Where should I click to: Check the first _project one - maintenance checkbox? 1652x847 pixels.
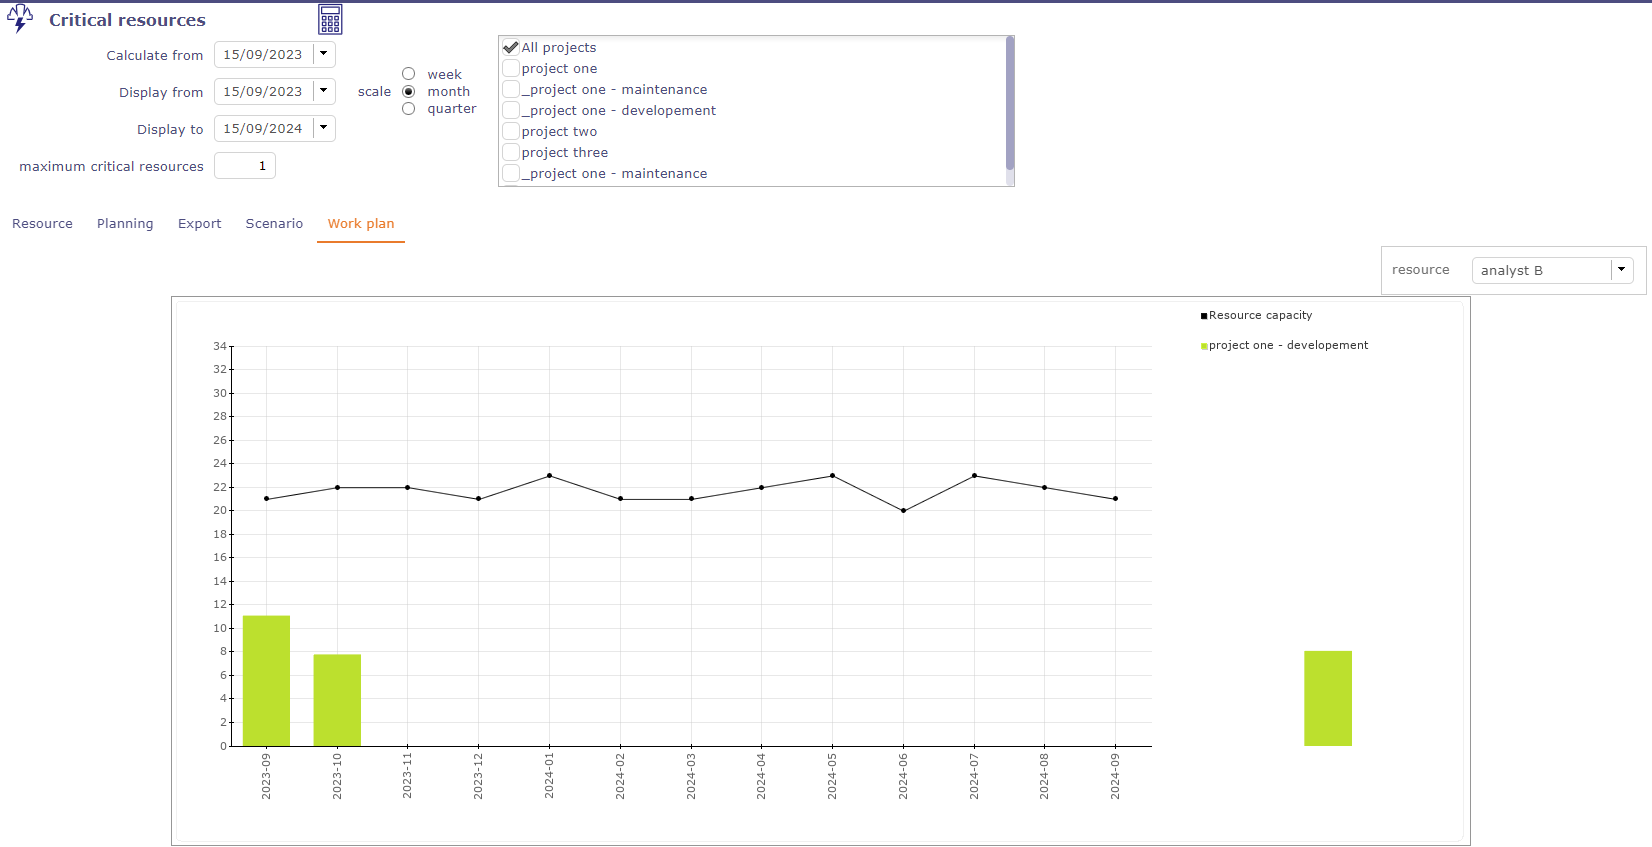click(x=511, y=89)
